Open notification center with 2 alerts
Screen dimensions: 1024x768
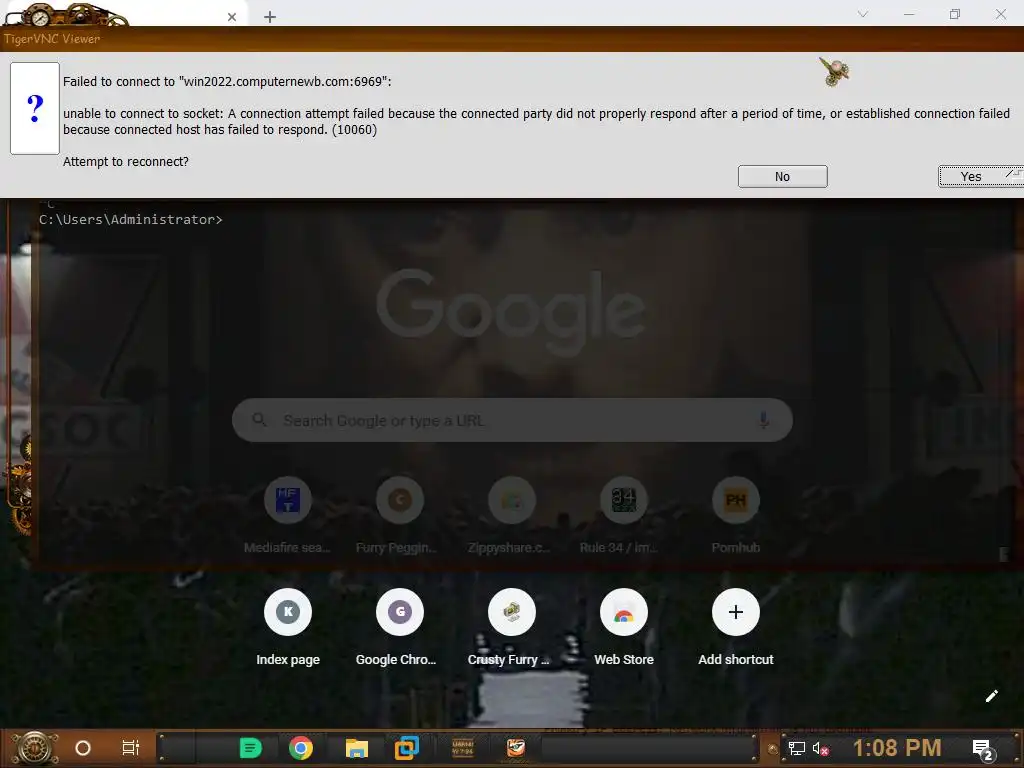click(984, 749)
